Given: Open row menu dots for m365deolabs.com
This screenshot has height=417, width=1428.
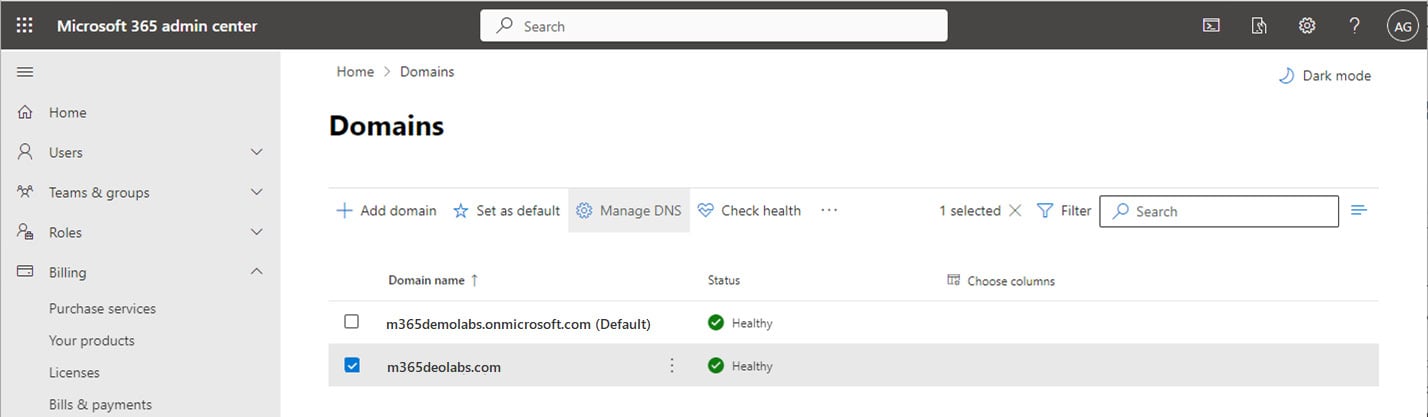Looking at the screenshot, I should pyautogui.click(x=672, y=366).
